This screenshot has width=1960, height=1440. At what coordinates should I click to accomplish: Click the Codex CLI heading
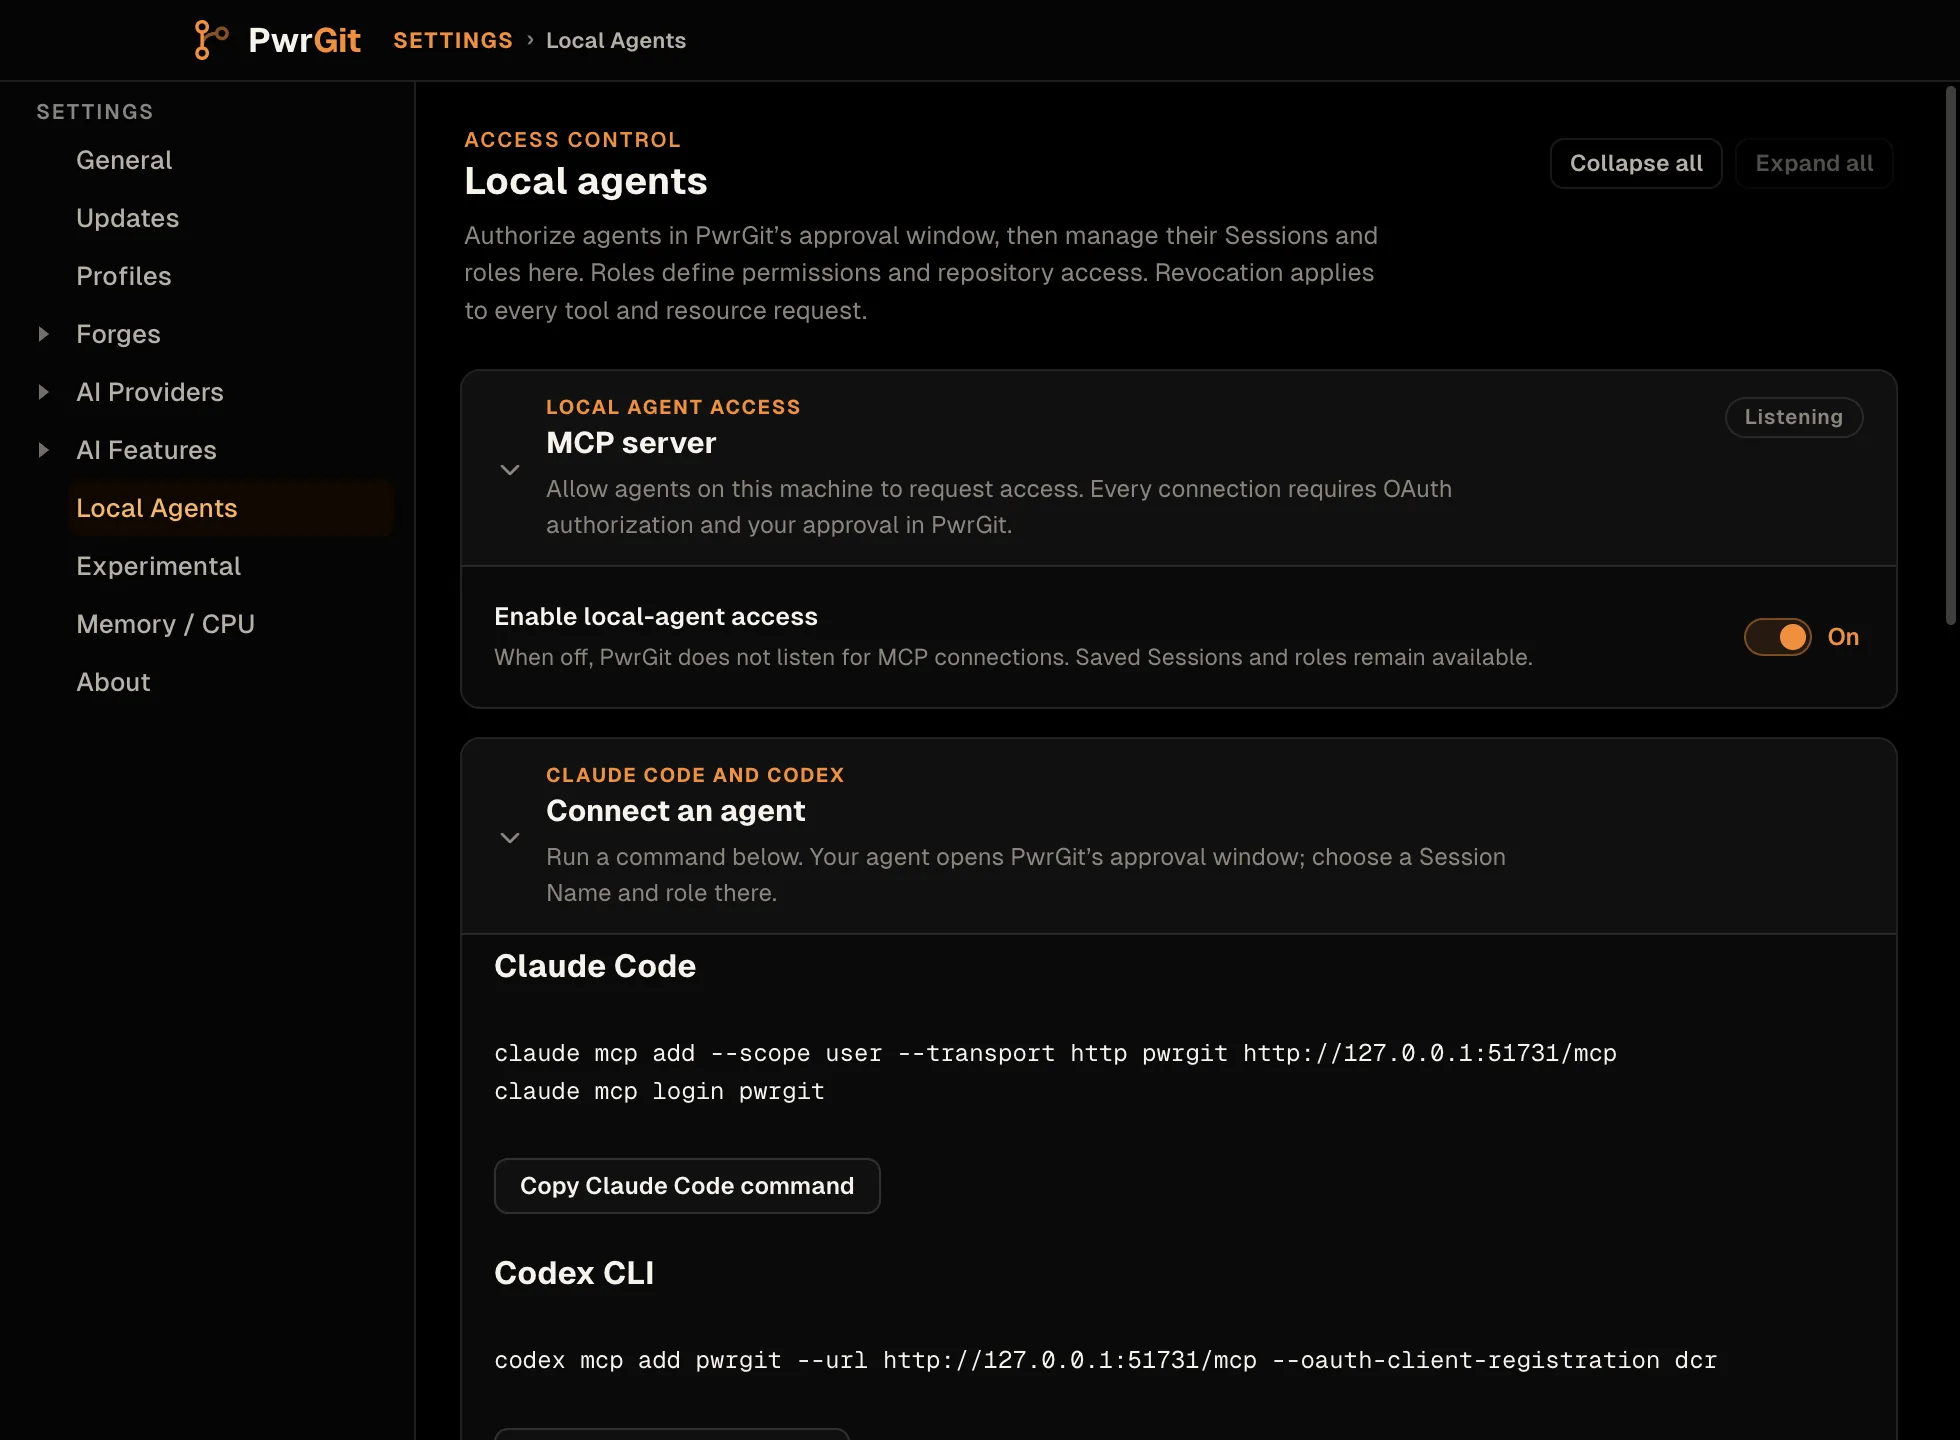pos(574,1273)
